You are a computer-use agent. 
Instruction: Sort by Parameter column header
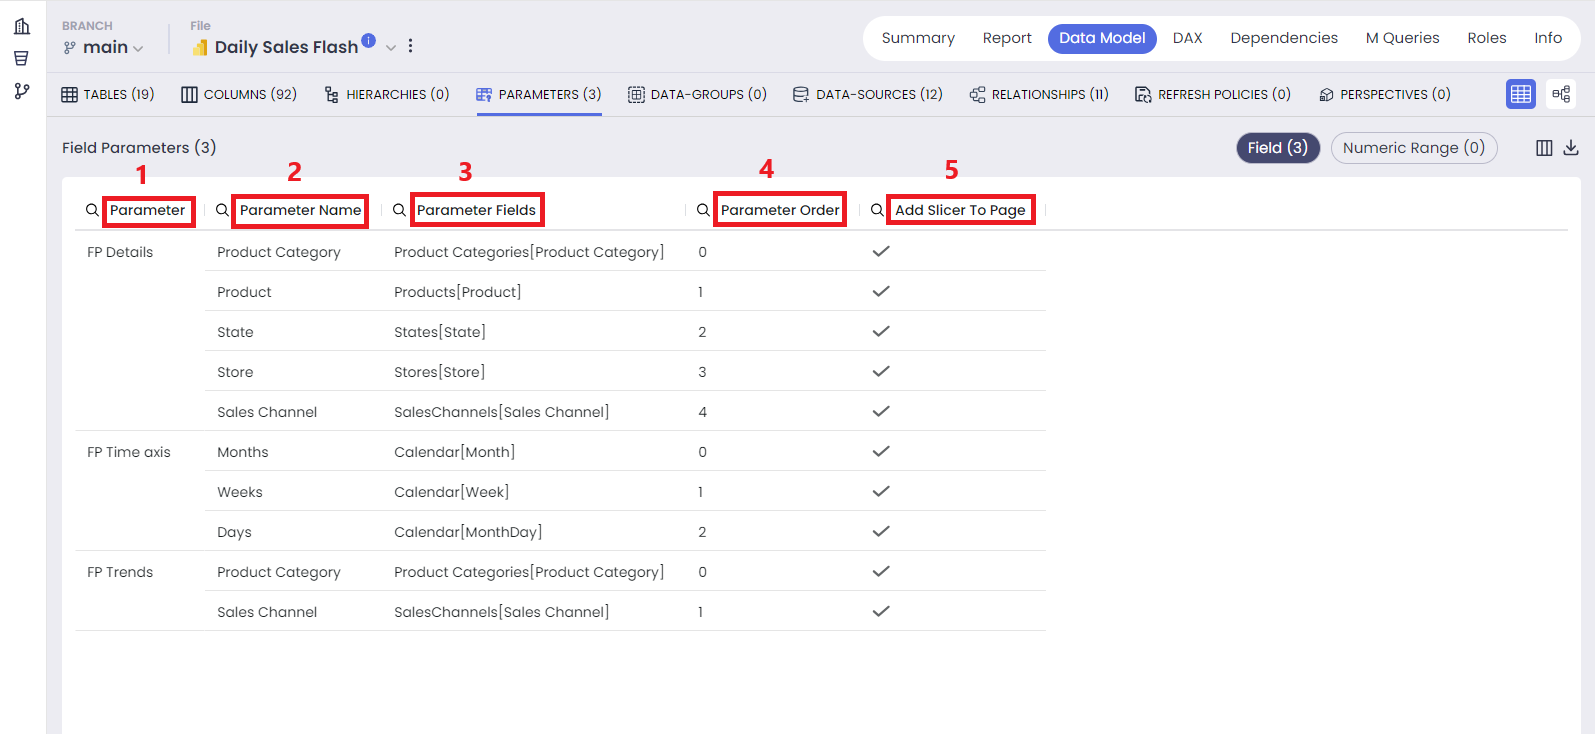[148, 210]
